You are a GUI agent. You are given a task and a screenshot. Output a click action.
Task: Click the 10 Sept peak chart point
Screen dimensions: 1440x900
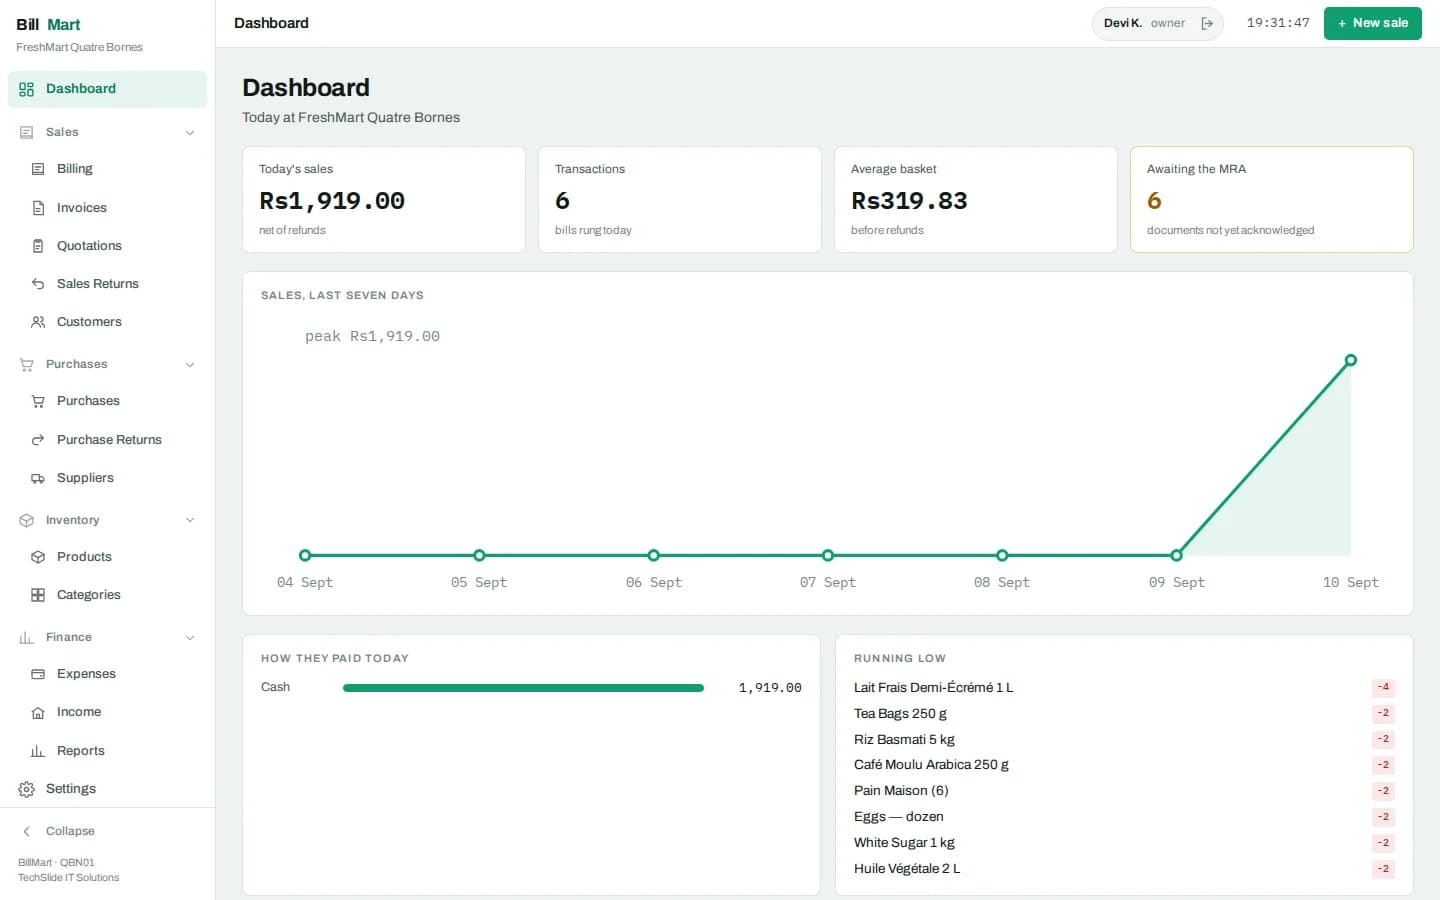1351,360
